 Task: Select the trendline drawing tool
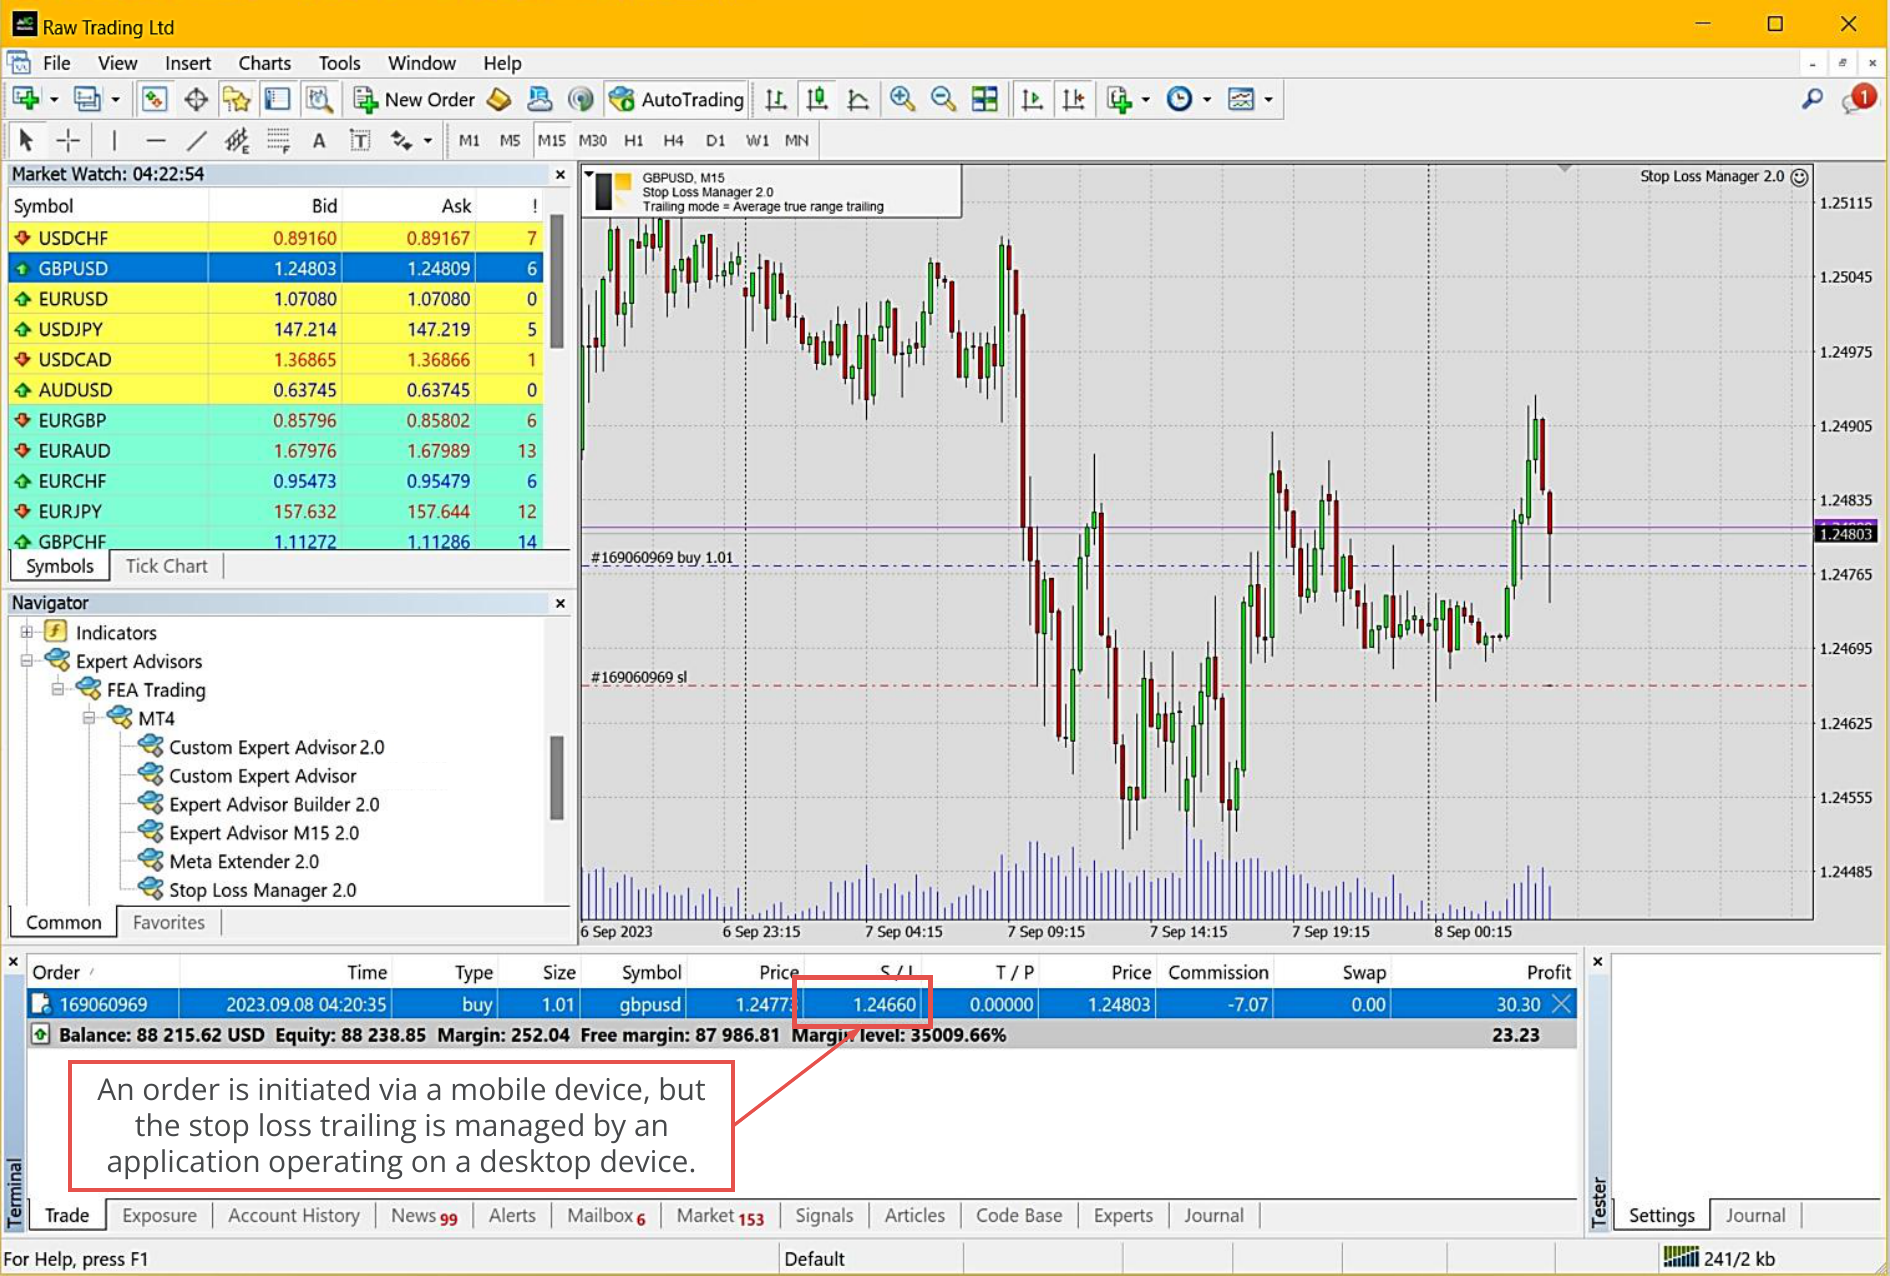[196, 140]
